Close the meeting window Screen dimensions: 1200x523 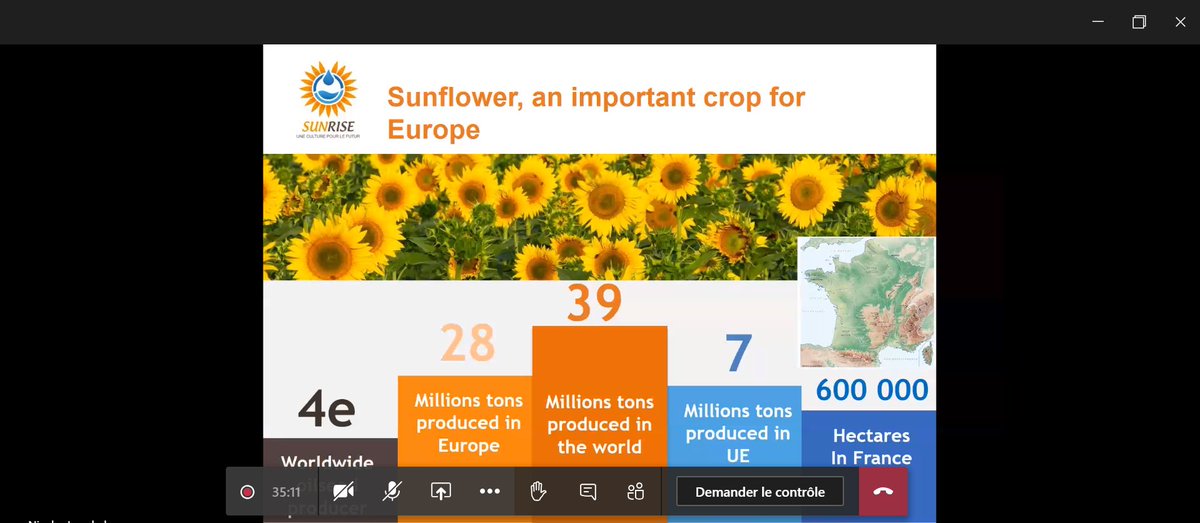(x=1179, y=22)
